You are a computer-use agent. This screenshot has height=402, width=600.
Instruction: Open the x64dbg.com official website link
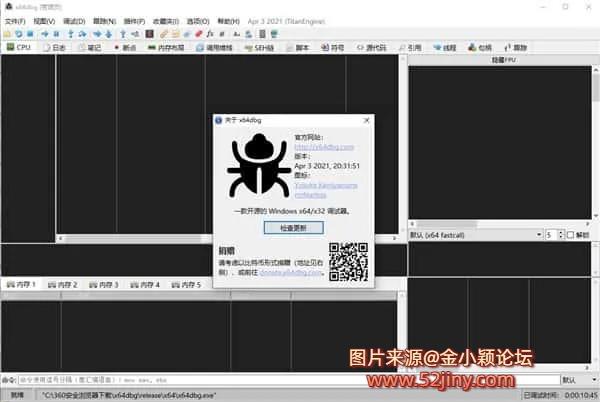click(324, 147)
